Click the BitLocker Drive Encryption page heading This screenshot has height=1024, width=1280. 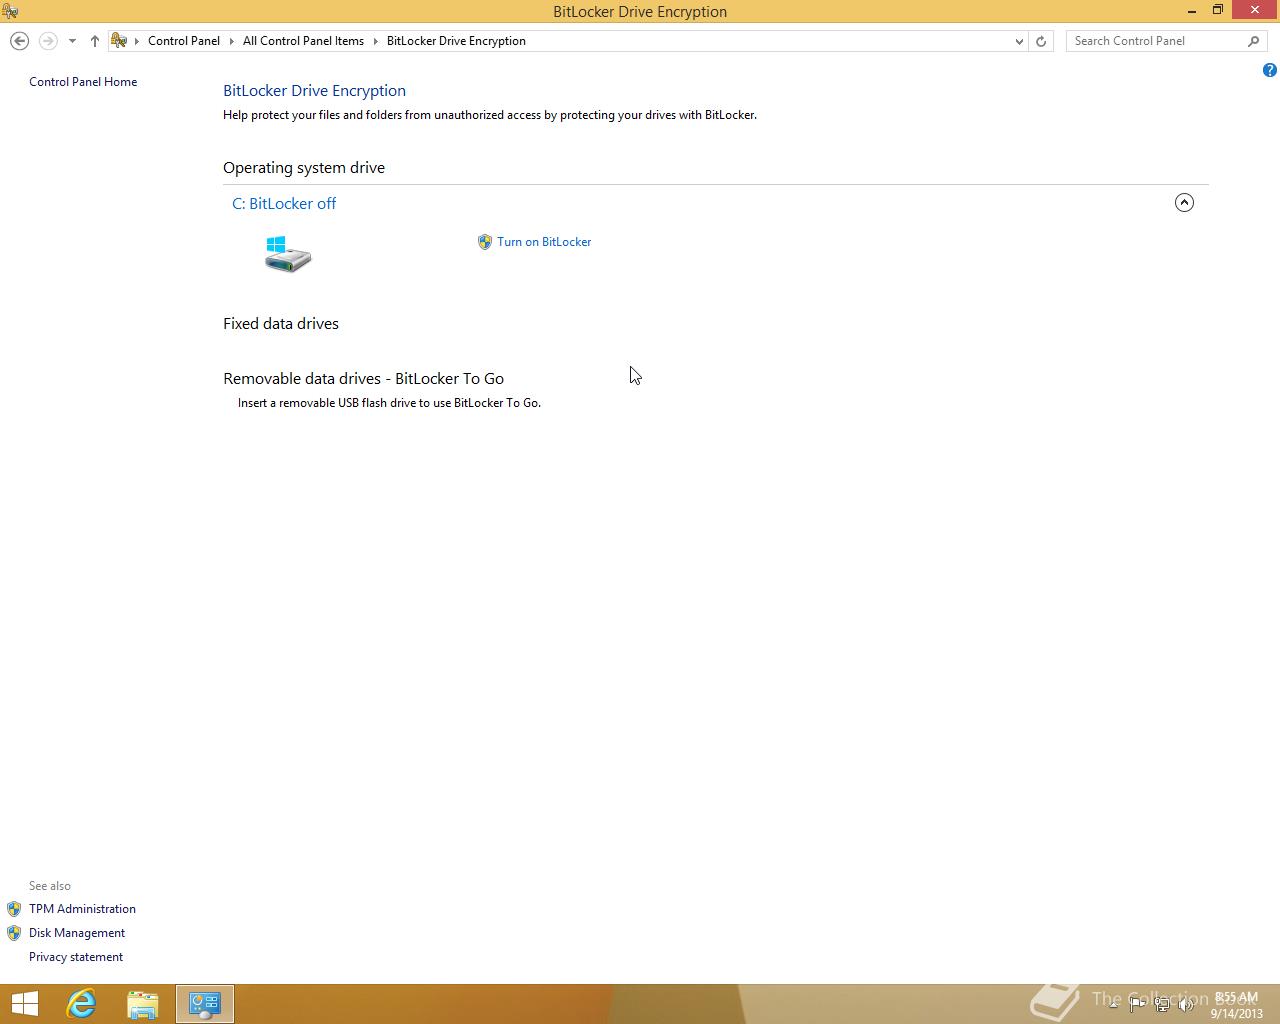[x=314, y=91]
